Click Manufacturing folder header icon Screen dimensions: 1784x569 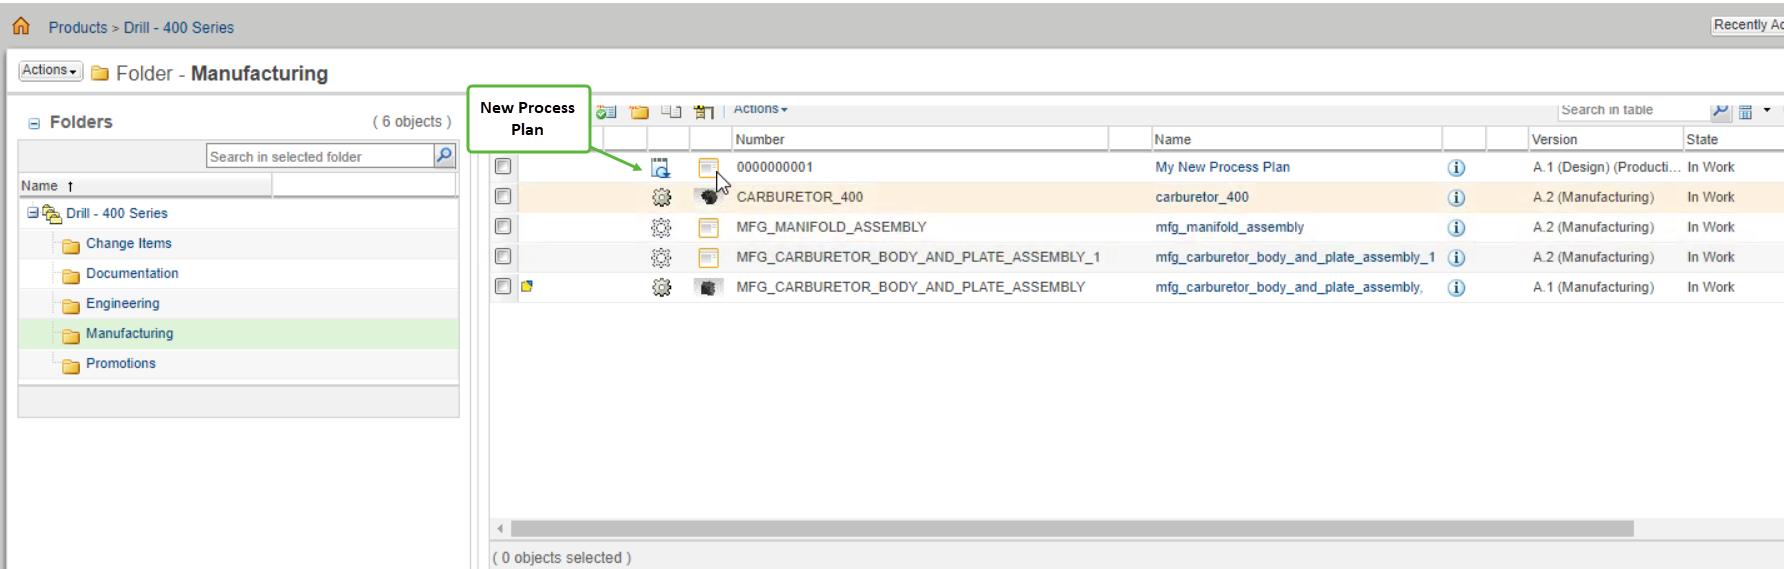100,73
